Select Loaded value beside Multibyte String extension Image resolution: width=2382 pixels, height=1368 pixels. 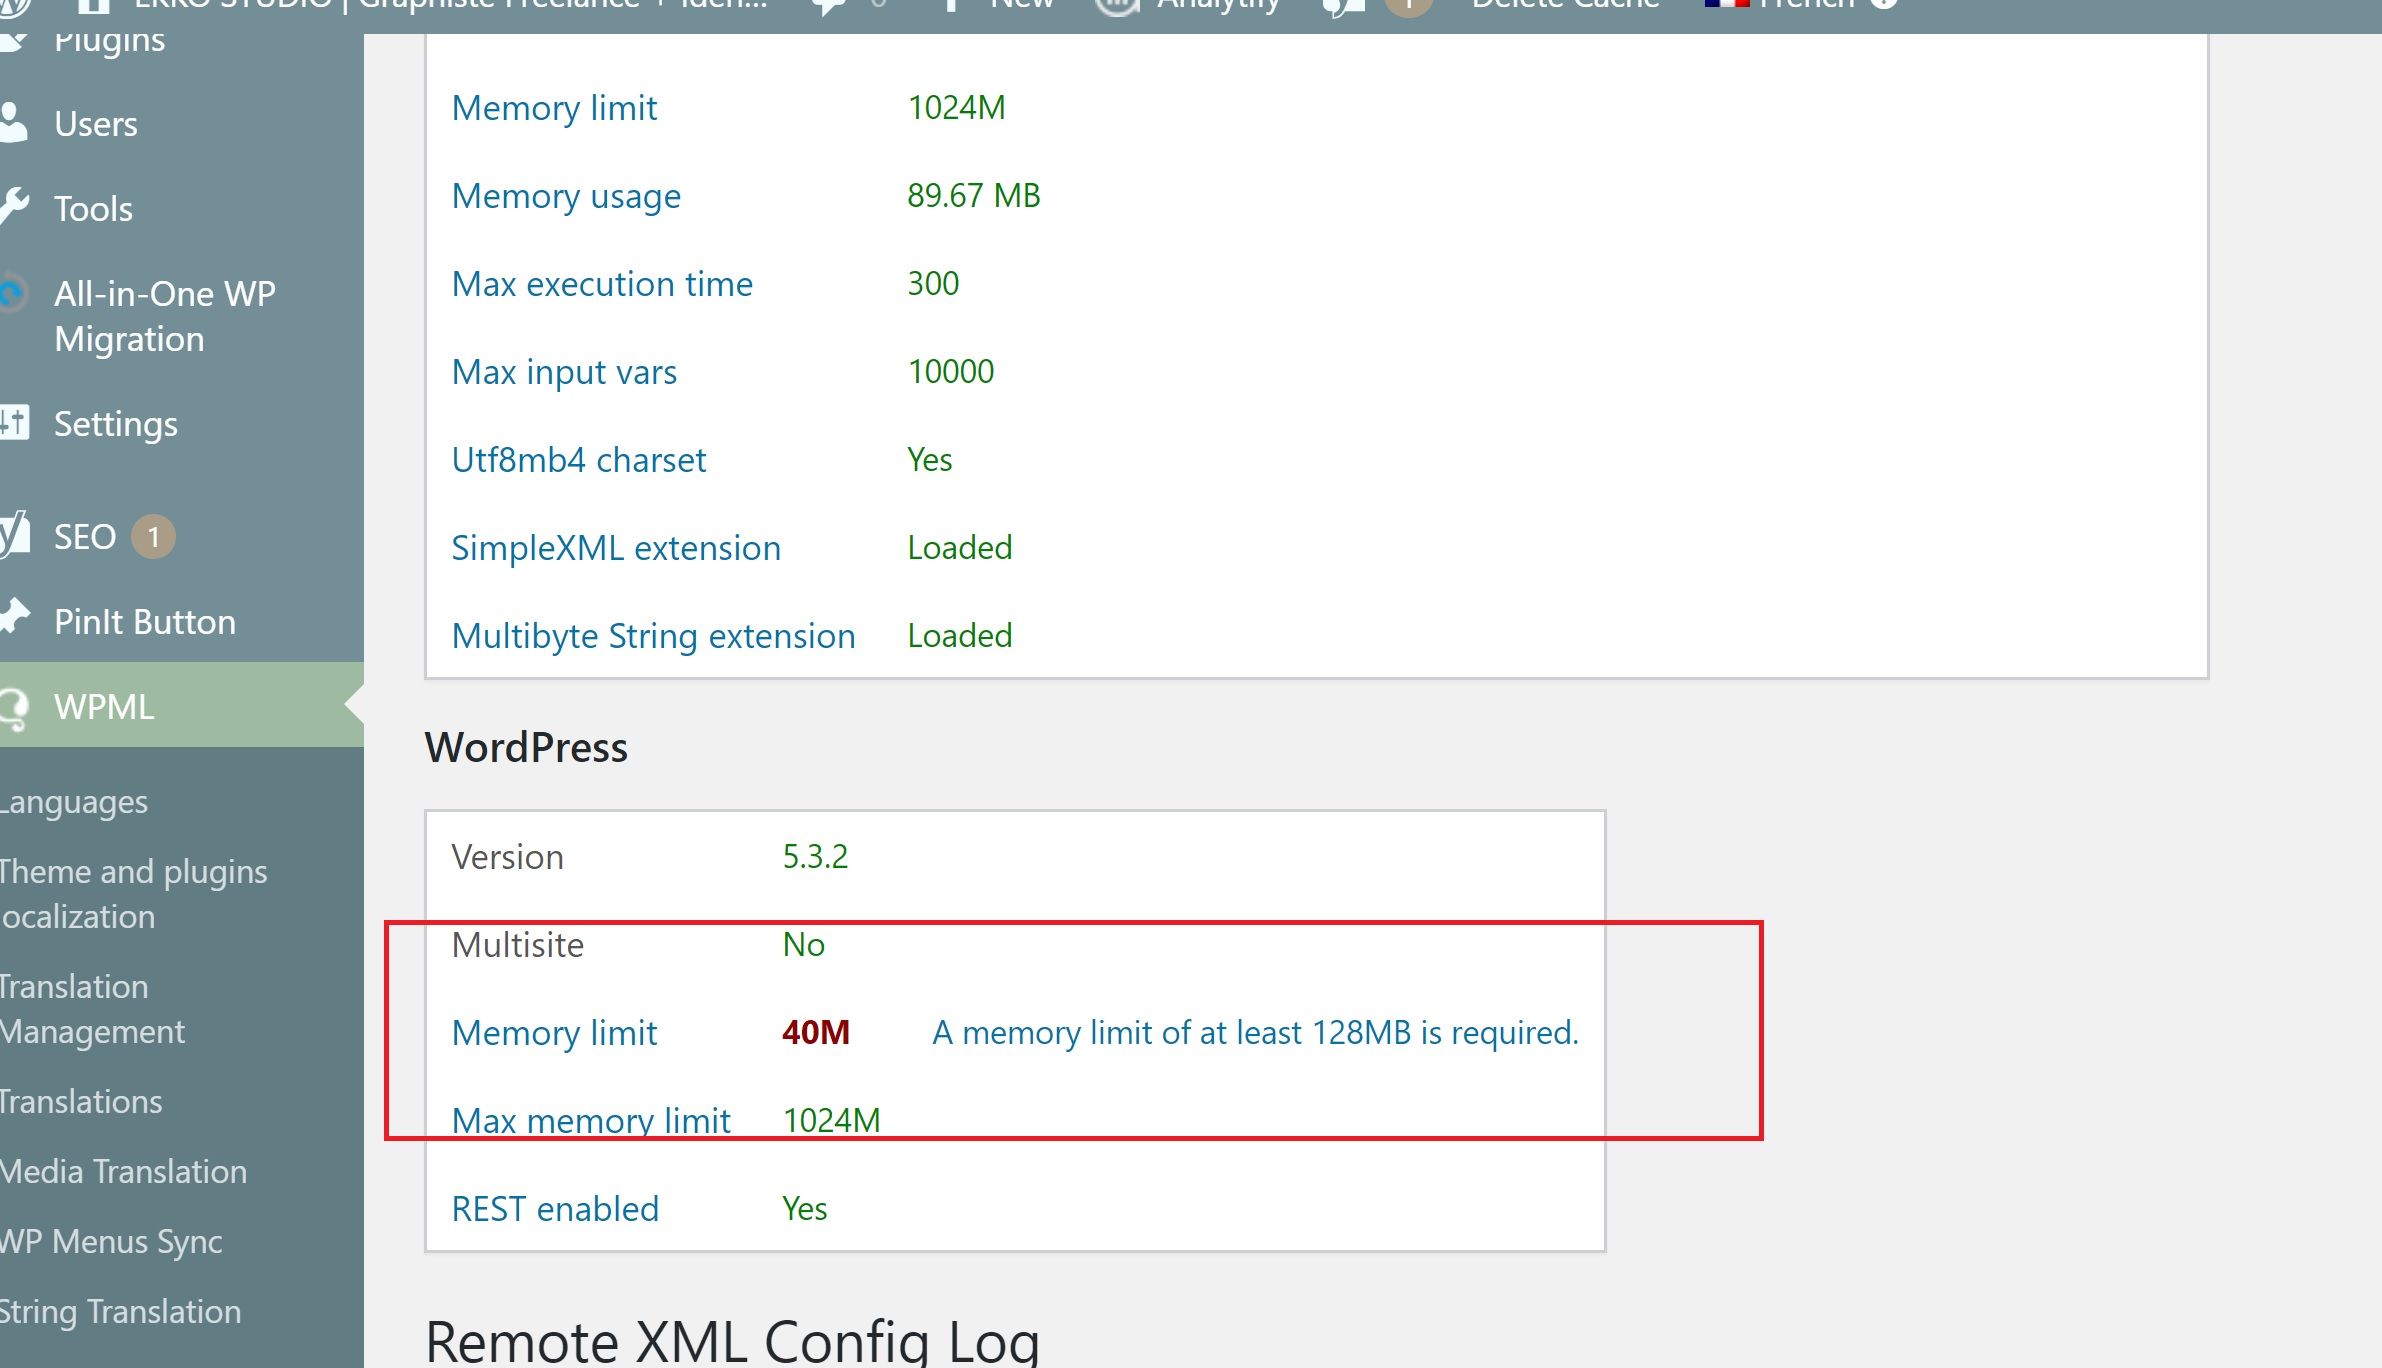960,636
